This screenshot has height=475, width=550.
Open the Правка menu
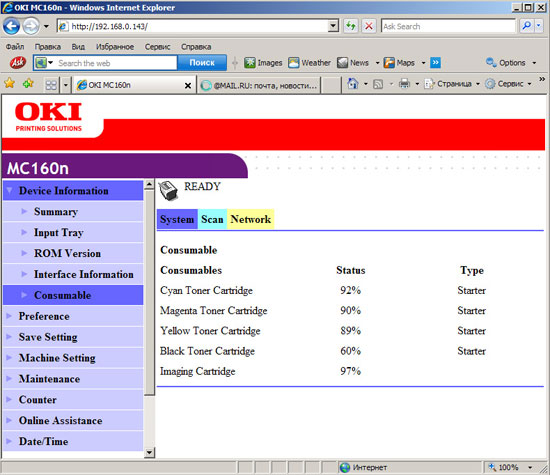[x=47, y=47]
